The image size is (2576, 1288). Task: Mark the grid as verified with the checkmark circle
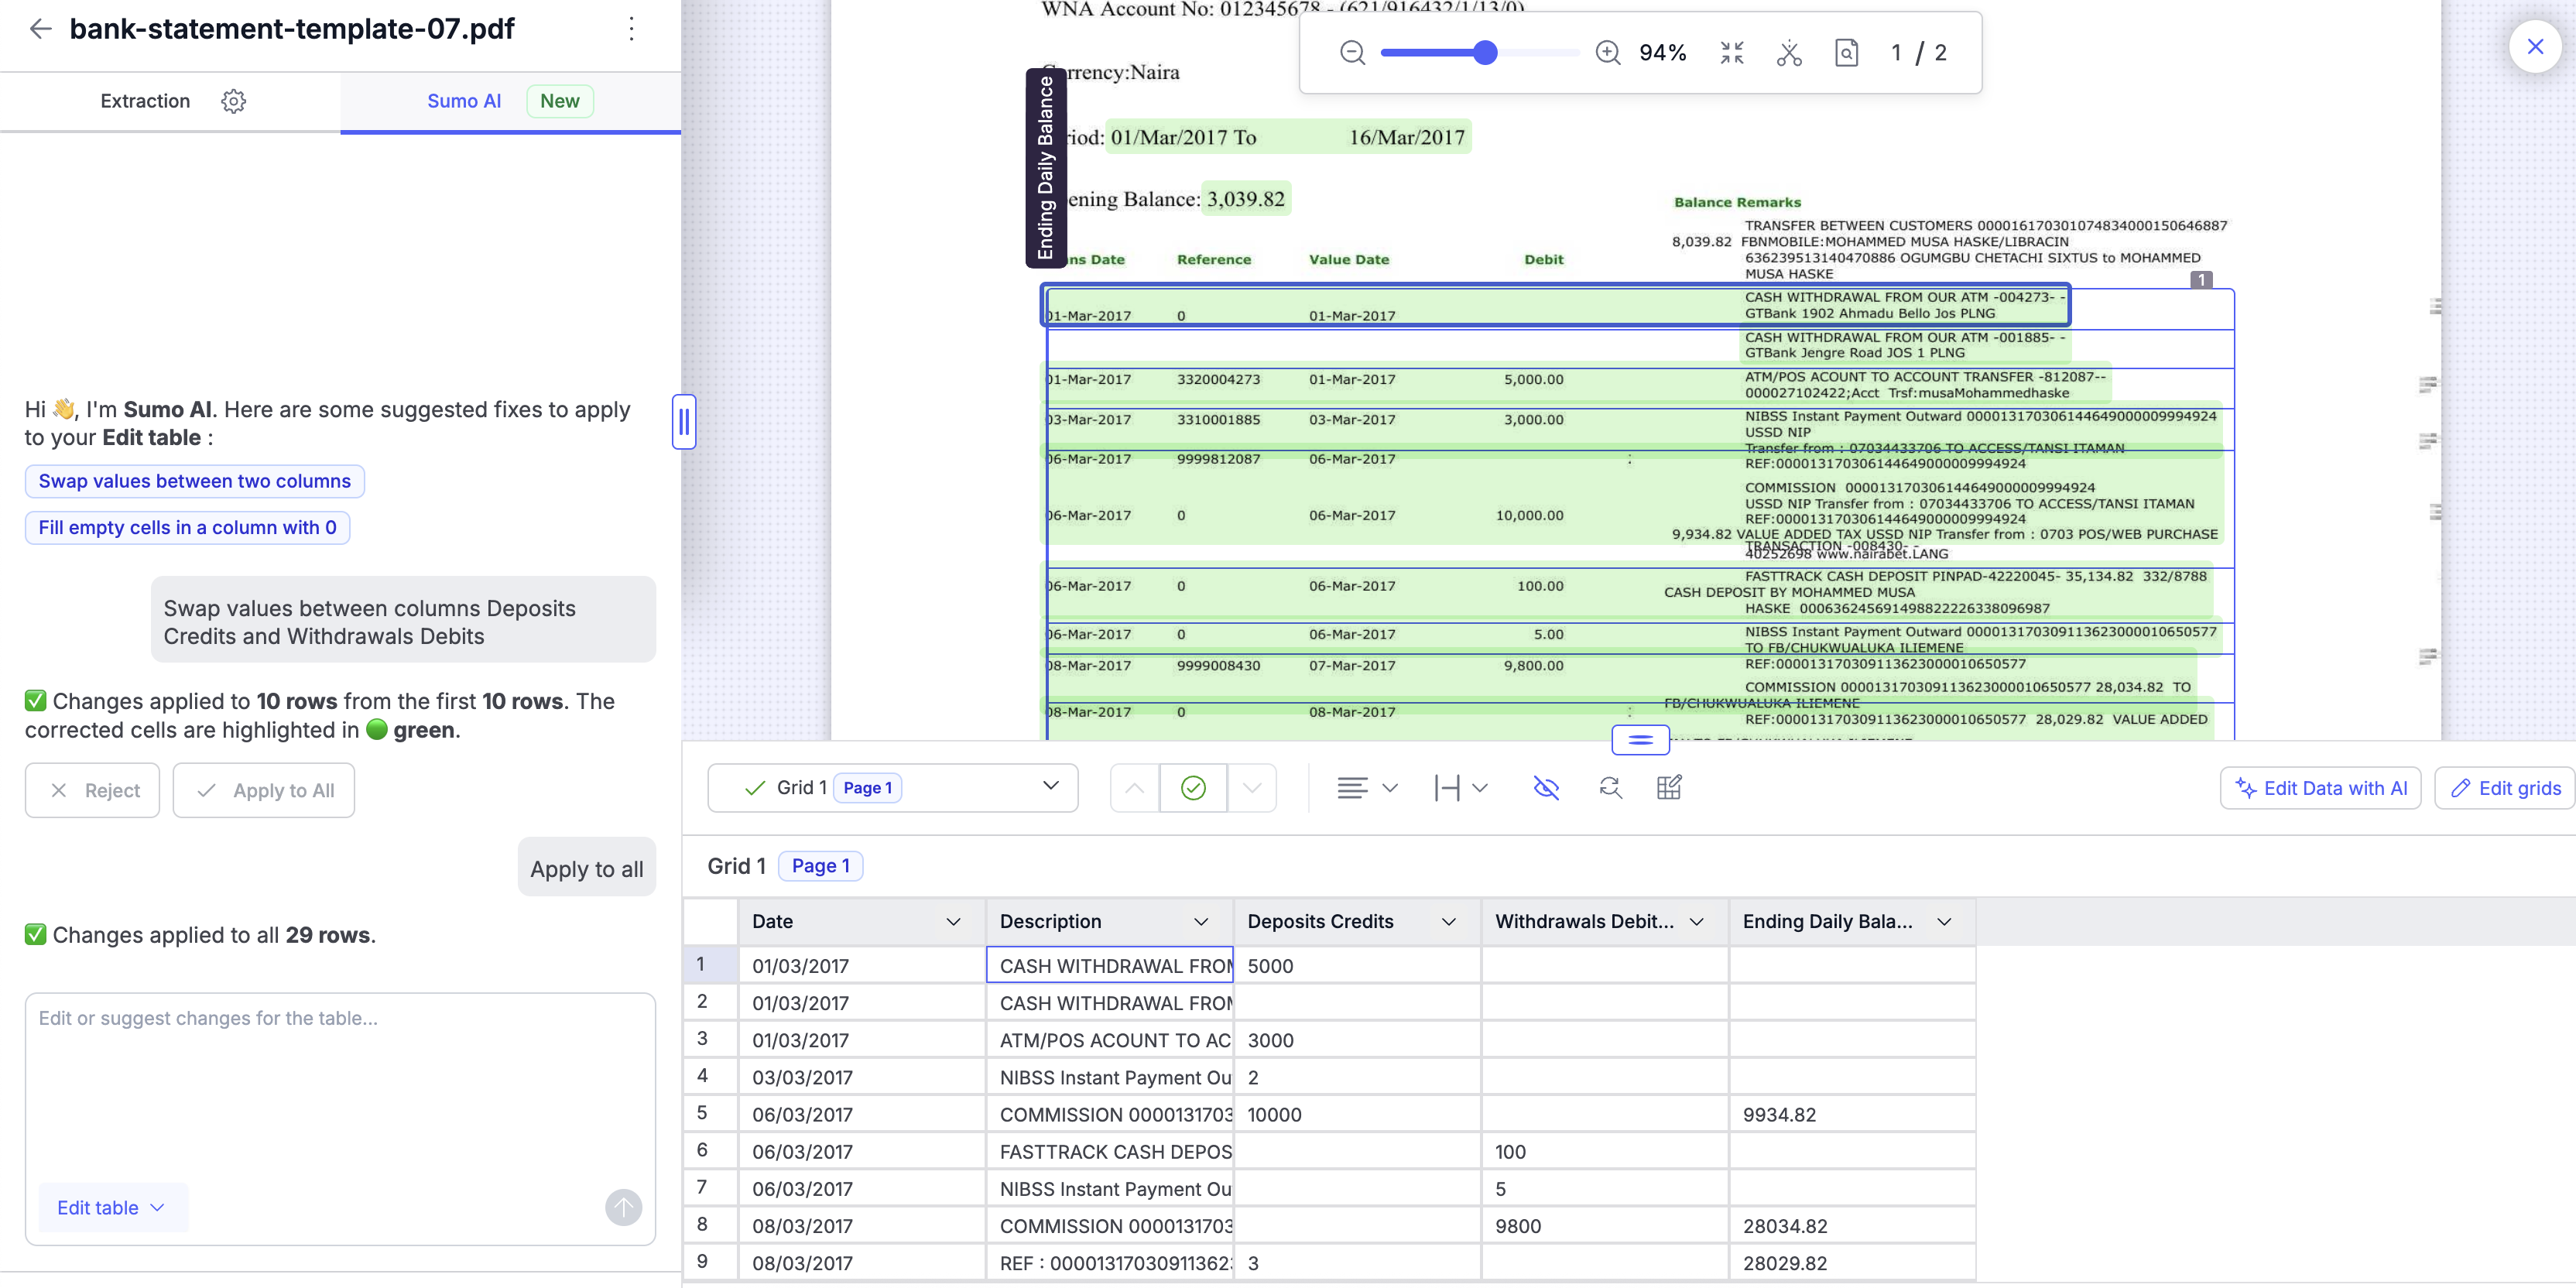pyautogui.click(x=1193, y=788)
